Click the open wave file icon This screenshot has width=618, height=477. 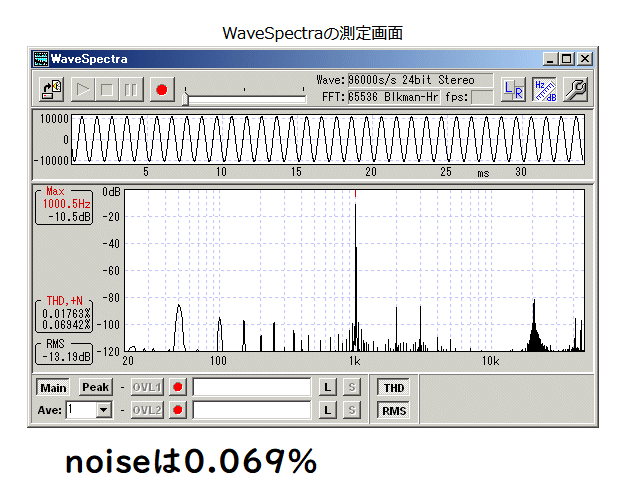coord(51,90)
